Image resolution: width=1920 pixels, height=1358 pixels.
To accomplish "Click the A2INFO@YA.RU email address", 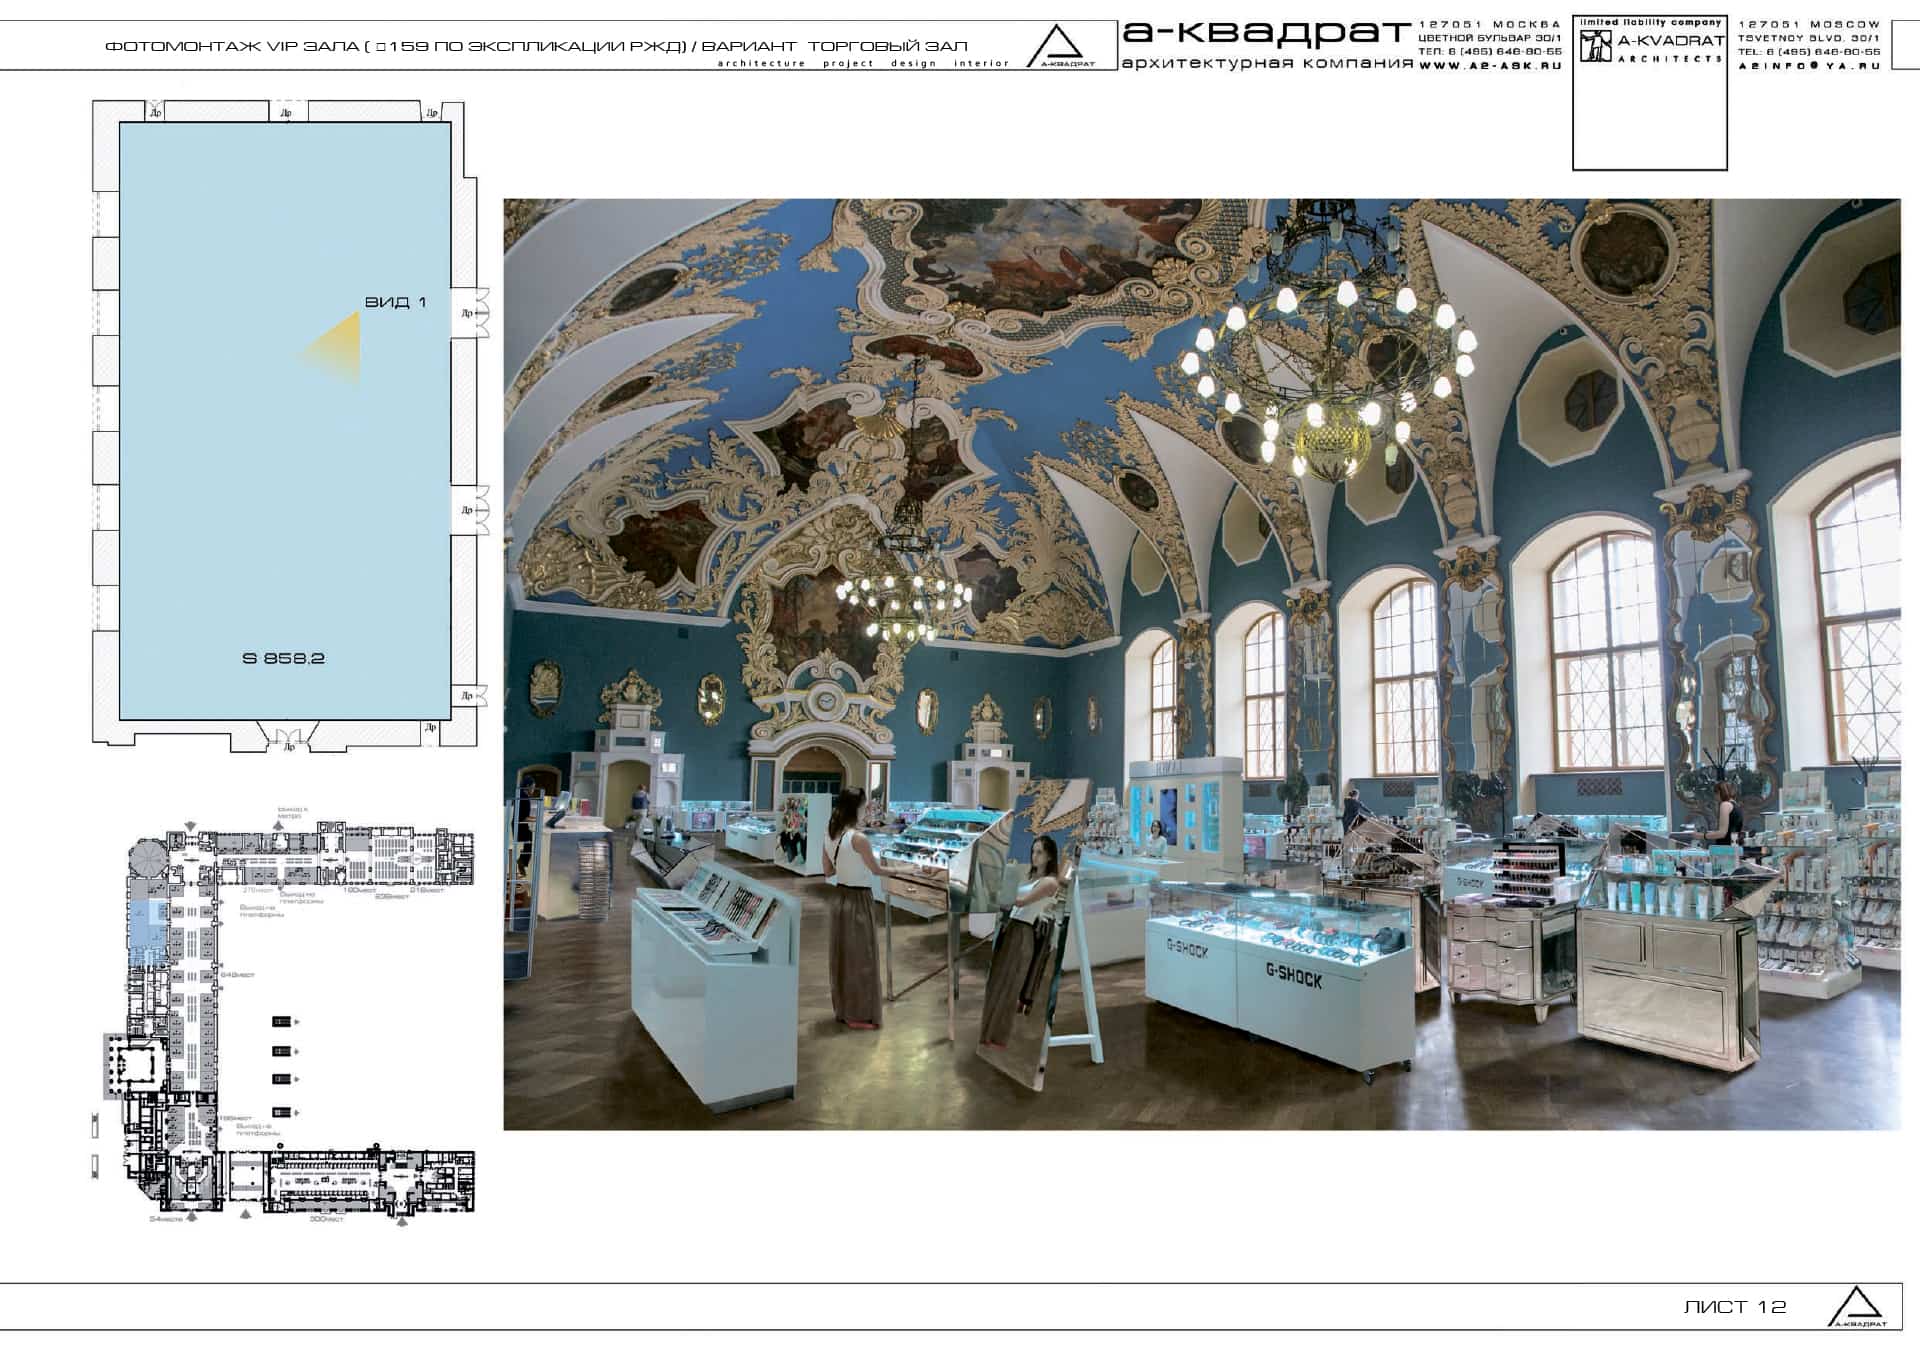I will tap(1809, 65).
